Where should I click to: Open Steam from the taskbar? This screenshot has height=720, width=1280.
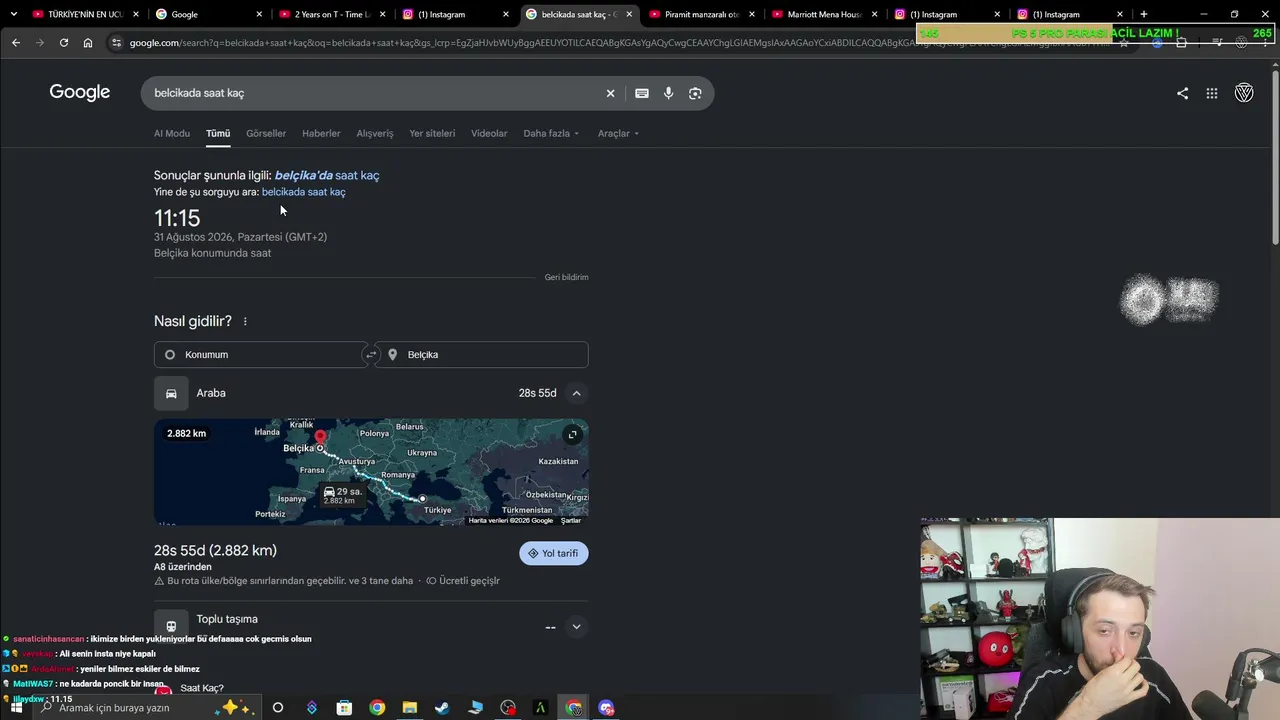pos(442,708)
